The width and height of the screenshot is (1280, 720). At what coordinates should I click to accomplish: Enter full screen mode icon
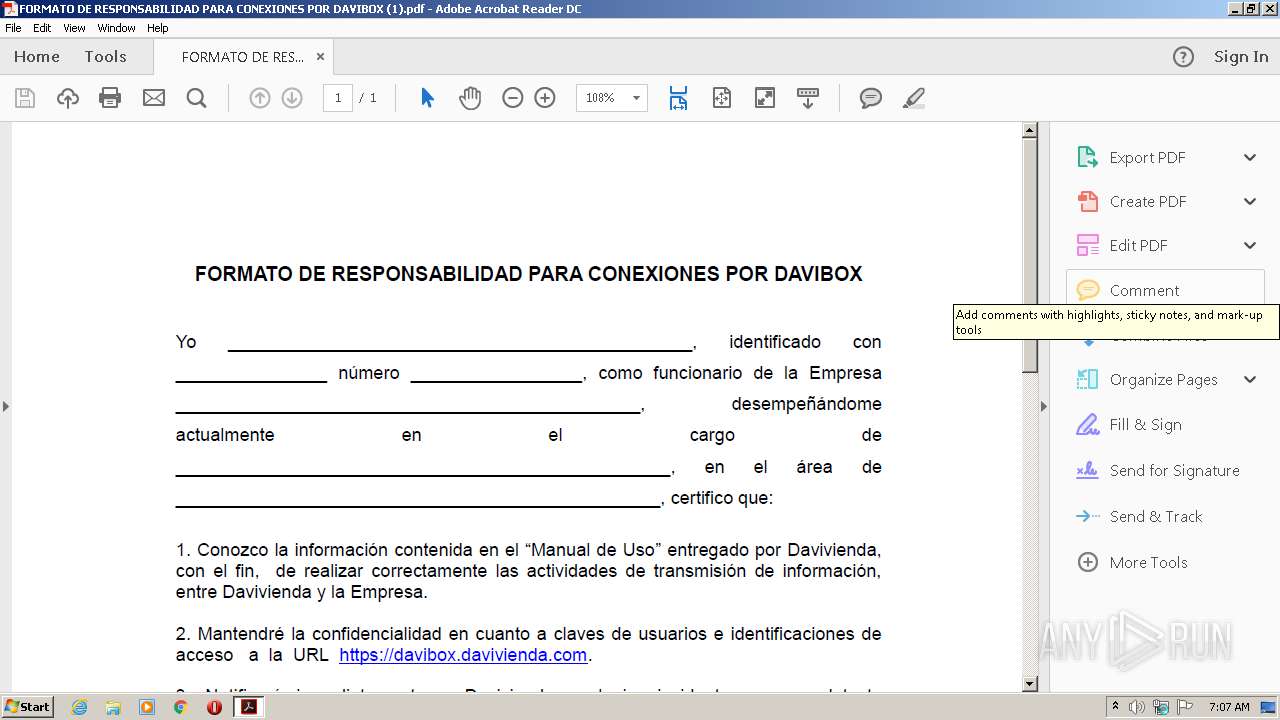765,98
